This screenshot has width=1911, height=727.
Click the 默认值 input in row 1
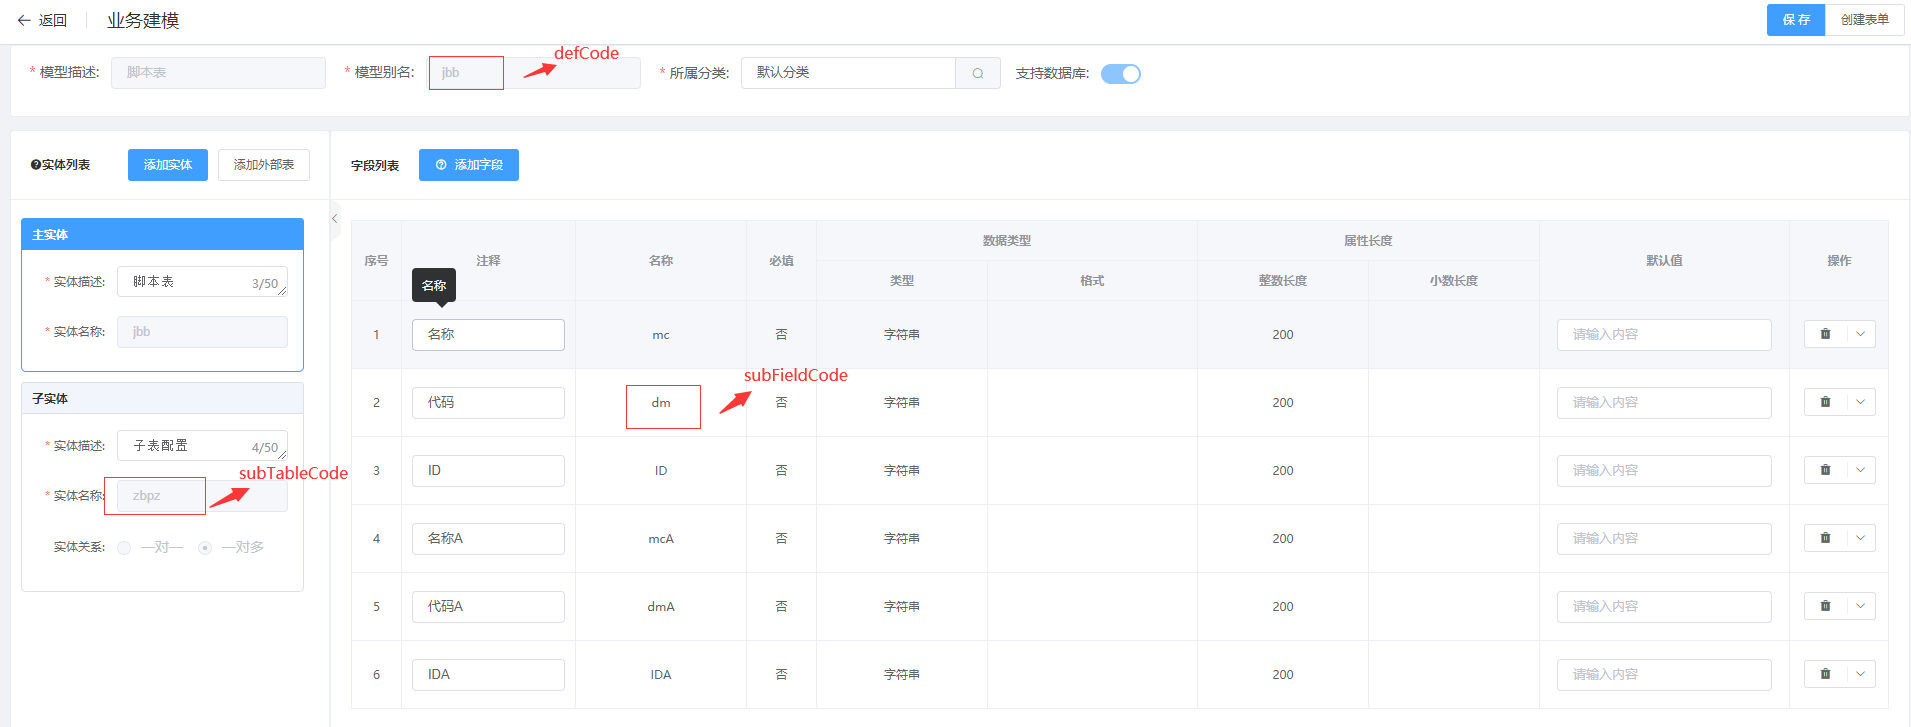[1663, 335]
